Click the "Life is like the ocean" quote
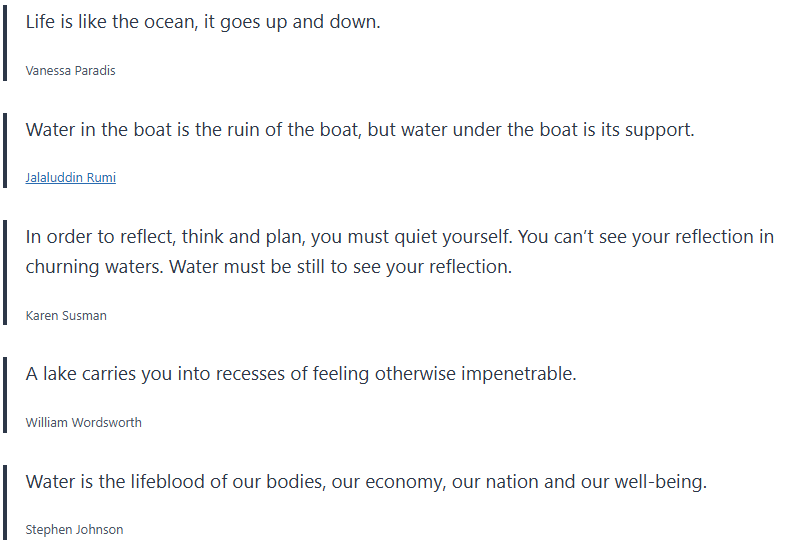Image resolution: width=807 pixels, height=547 pixels. [203, 22]
